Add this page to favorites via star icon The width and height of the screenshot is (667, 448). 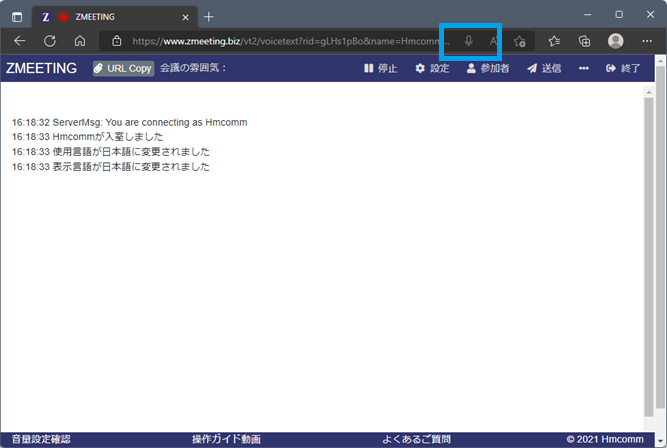tap(520, 41)
